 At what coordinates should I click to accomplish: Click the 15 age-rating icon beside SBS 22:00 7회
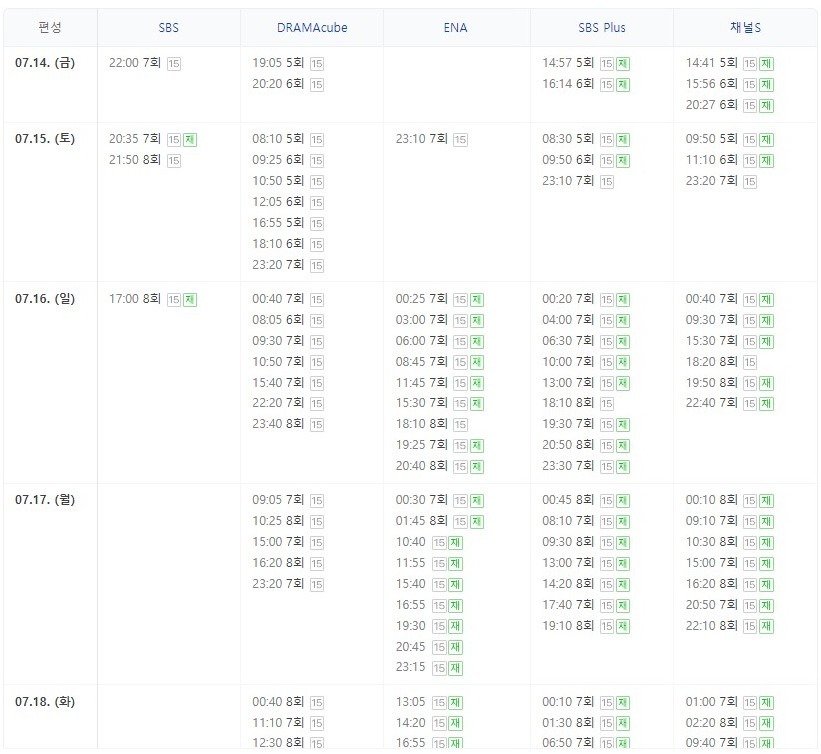(x=174, y=64)
